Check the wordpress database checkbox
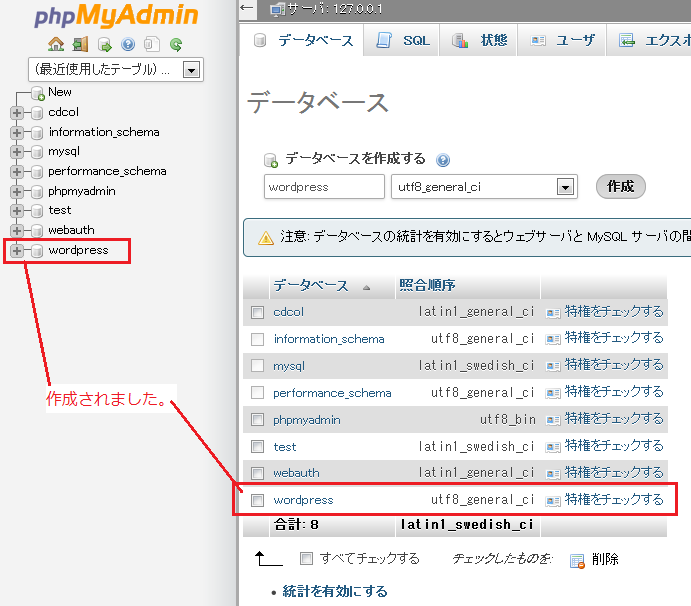The image size is (691, 606). (x=257, y=500)
